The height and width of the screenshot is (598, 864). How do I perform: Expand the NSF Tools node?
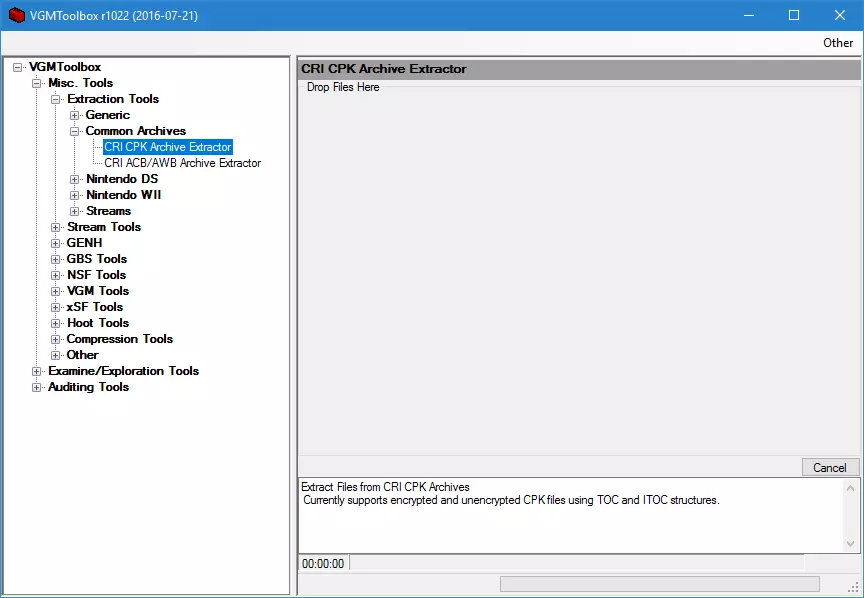(56, 275)
